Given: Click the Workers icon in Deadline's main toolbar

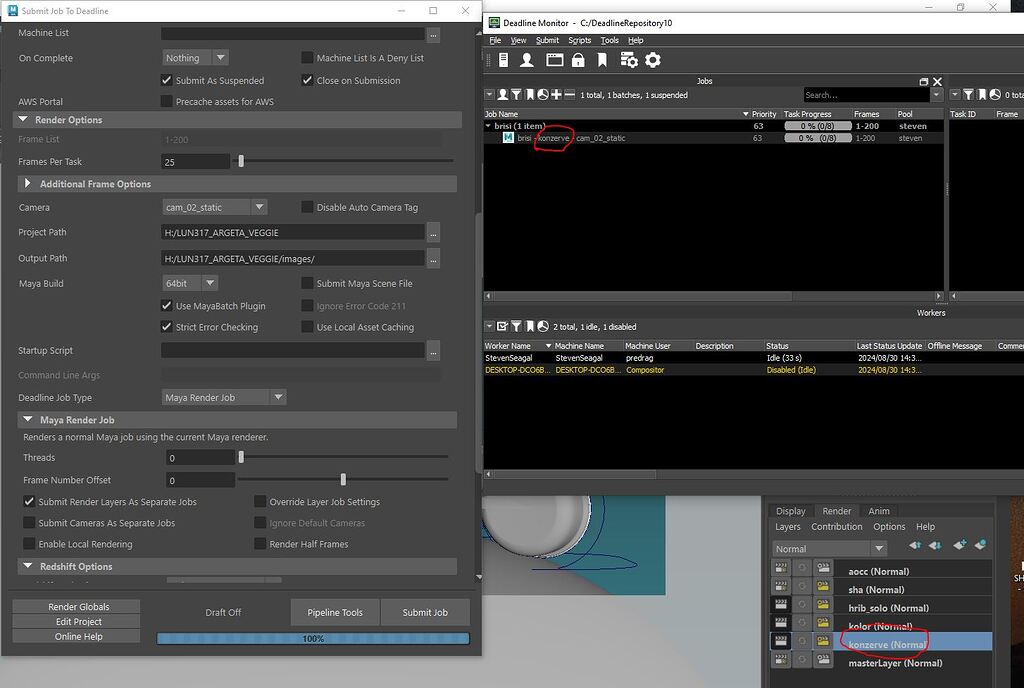Looking at the screenshot, I should pos(527,60).
